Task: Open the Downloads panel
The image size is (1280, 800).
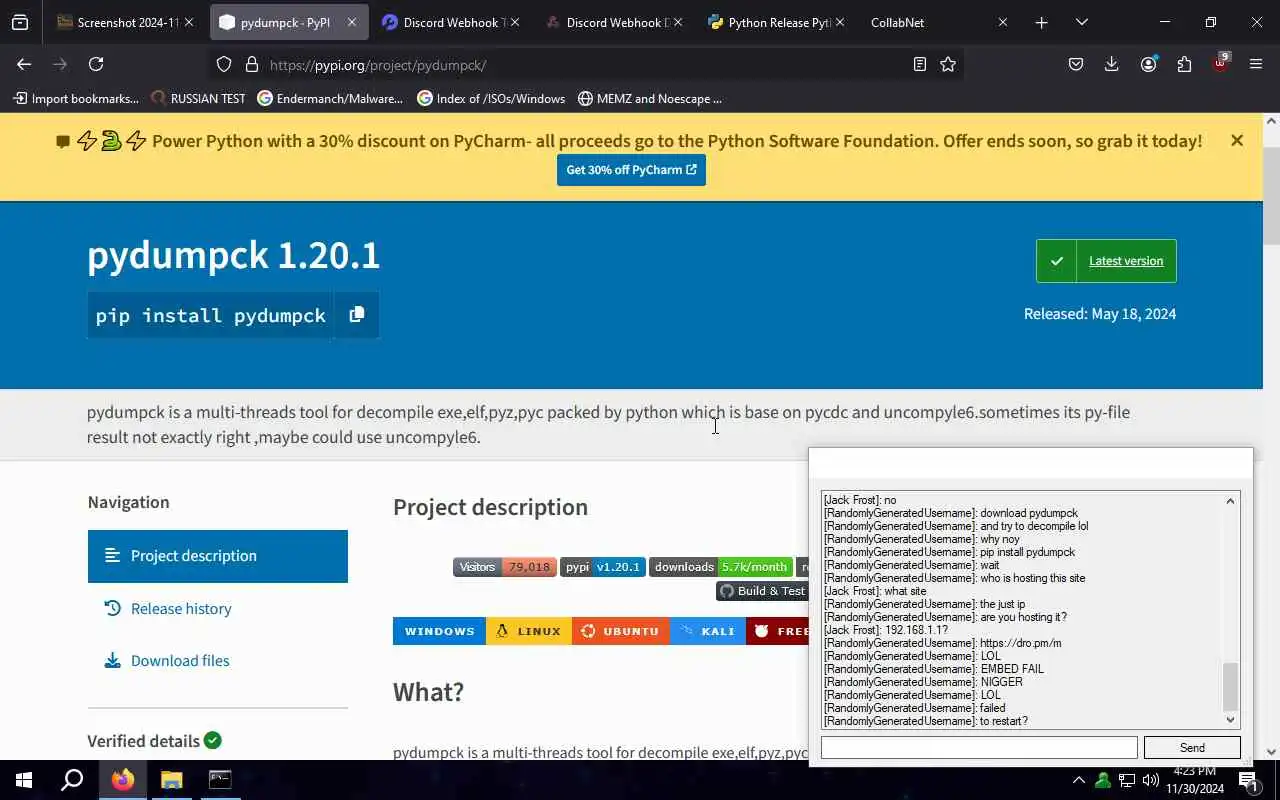Action: point(1111,64)
